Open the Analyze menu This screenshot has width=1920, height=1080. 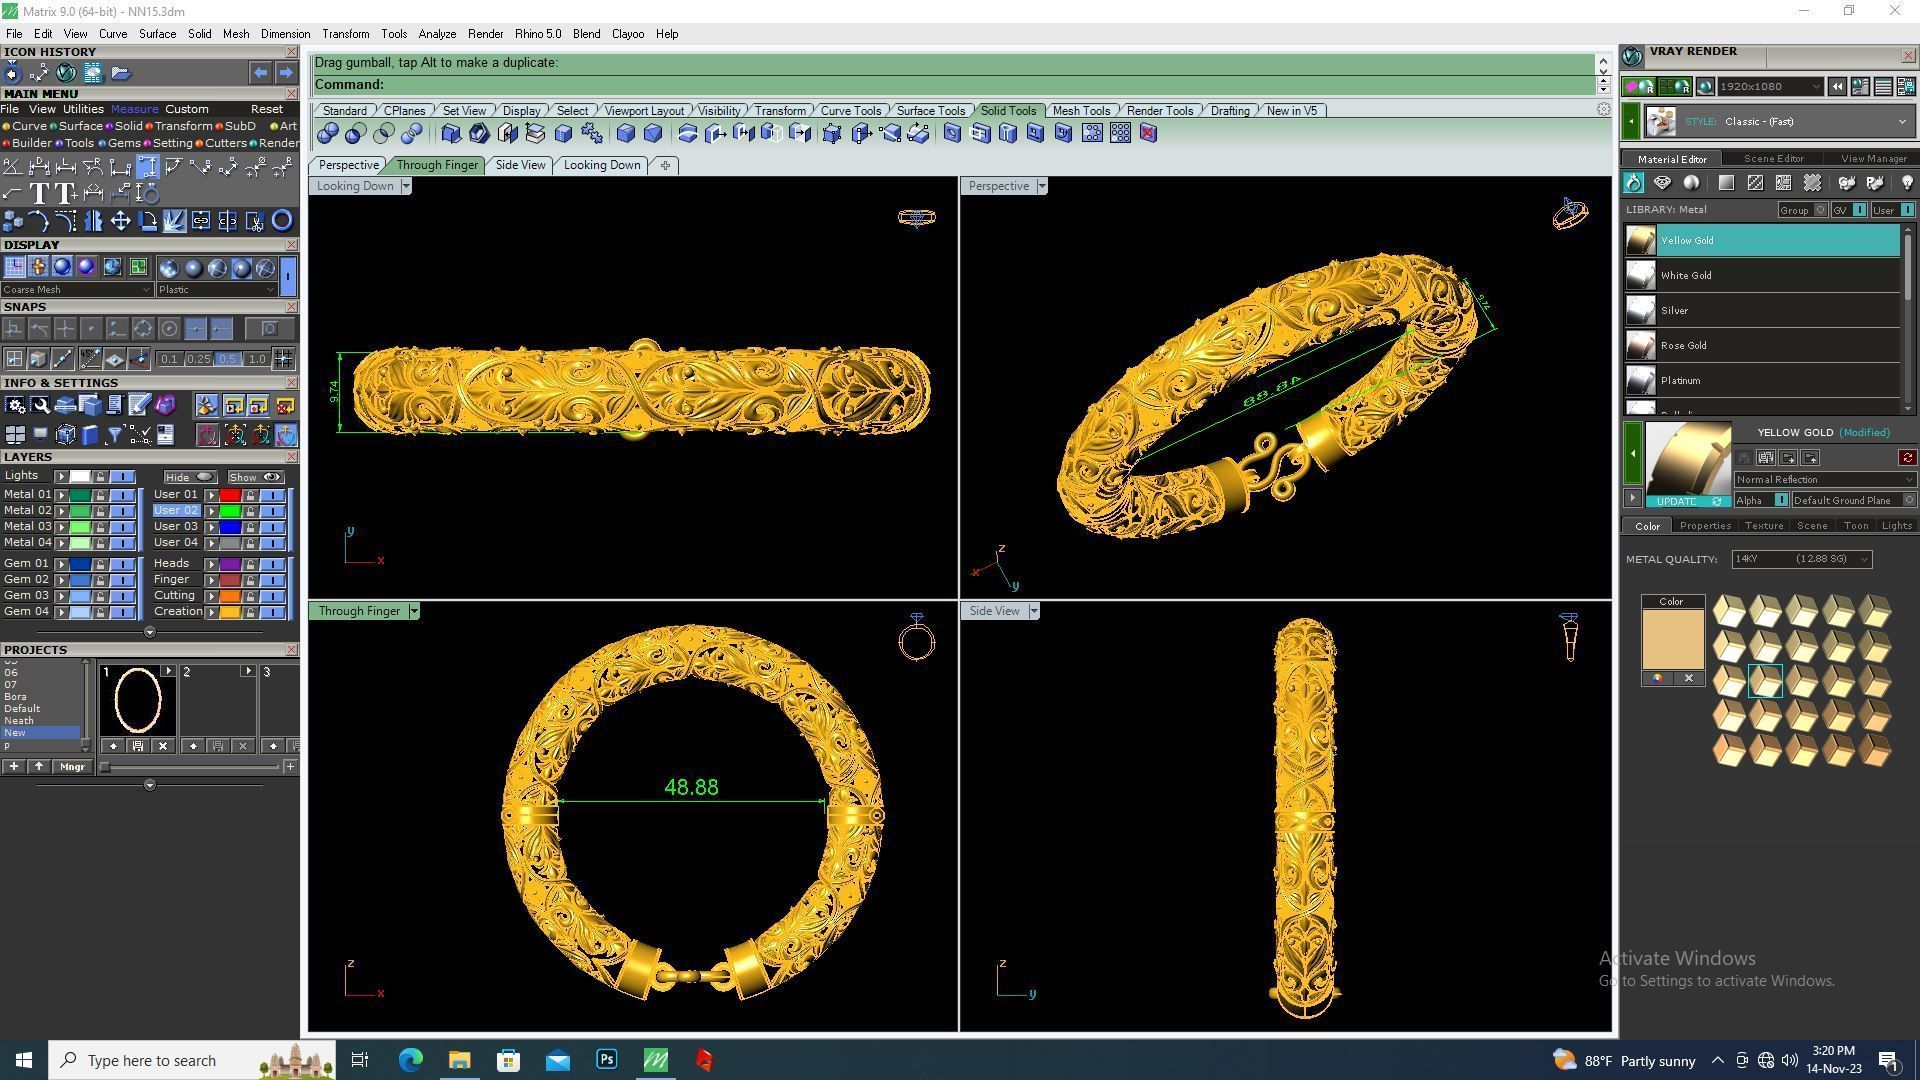(x=437, y=34)
